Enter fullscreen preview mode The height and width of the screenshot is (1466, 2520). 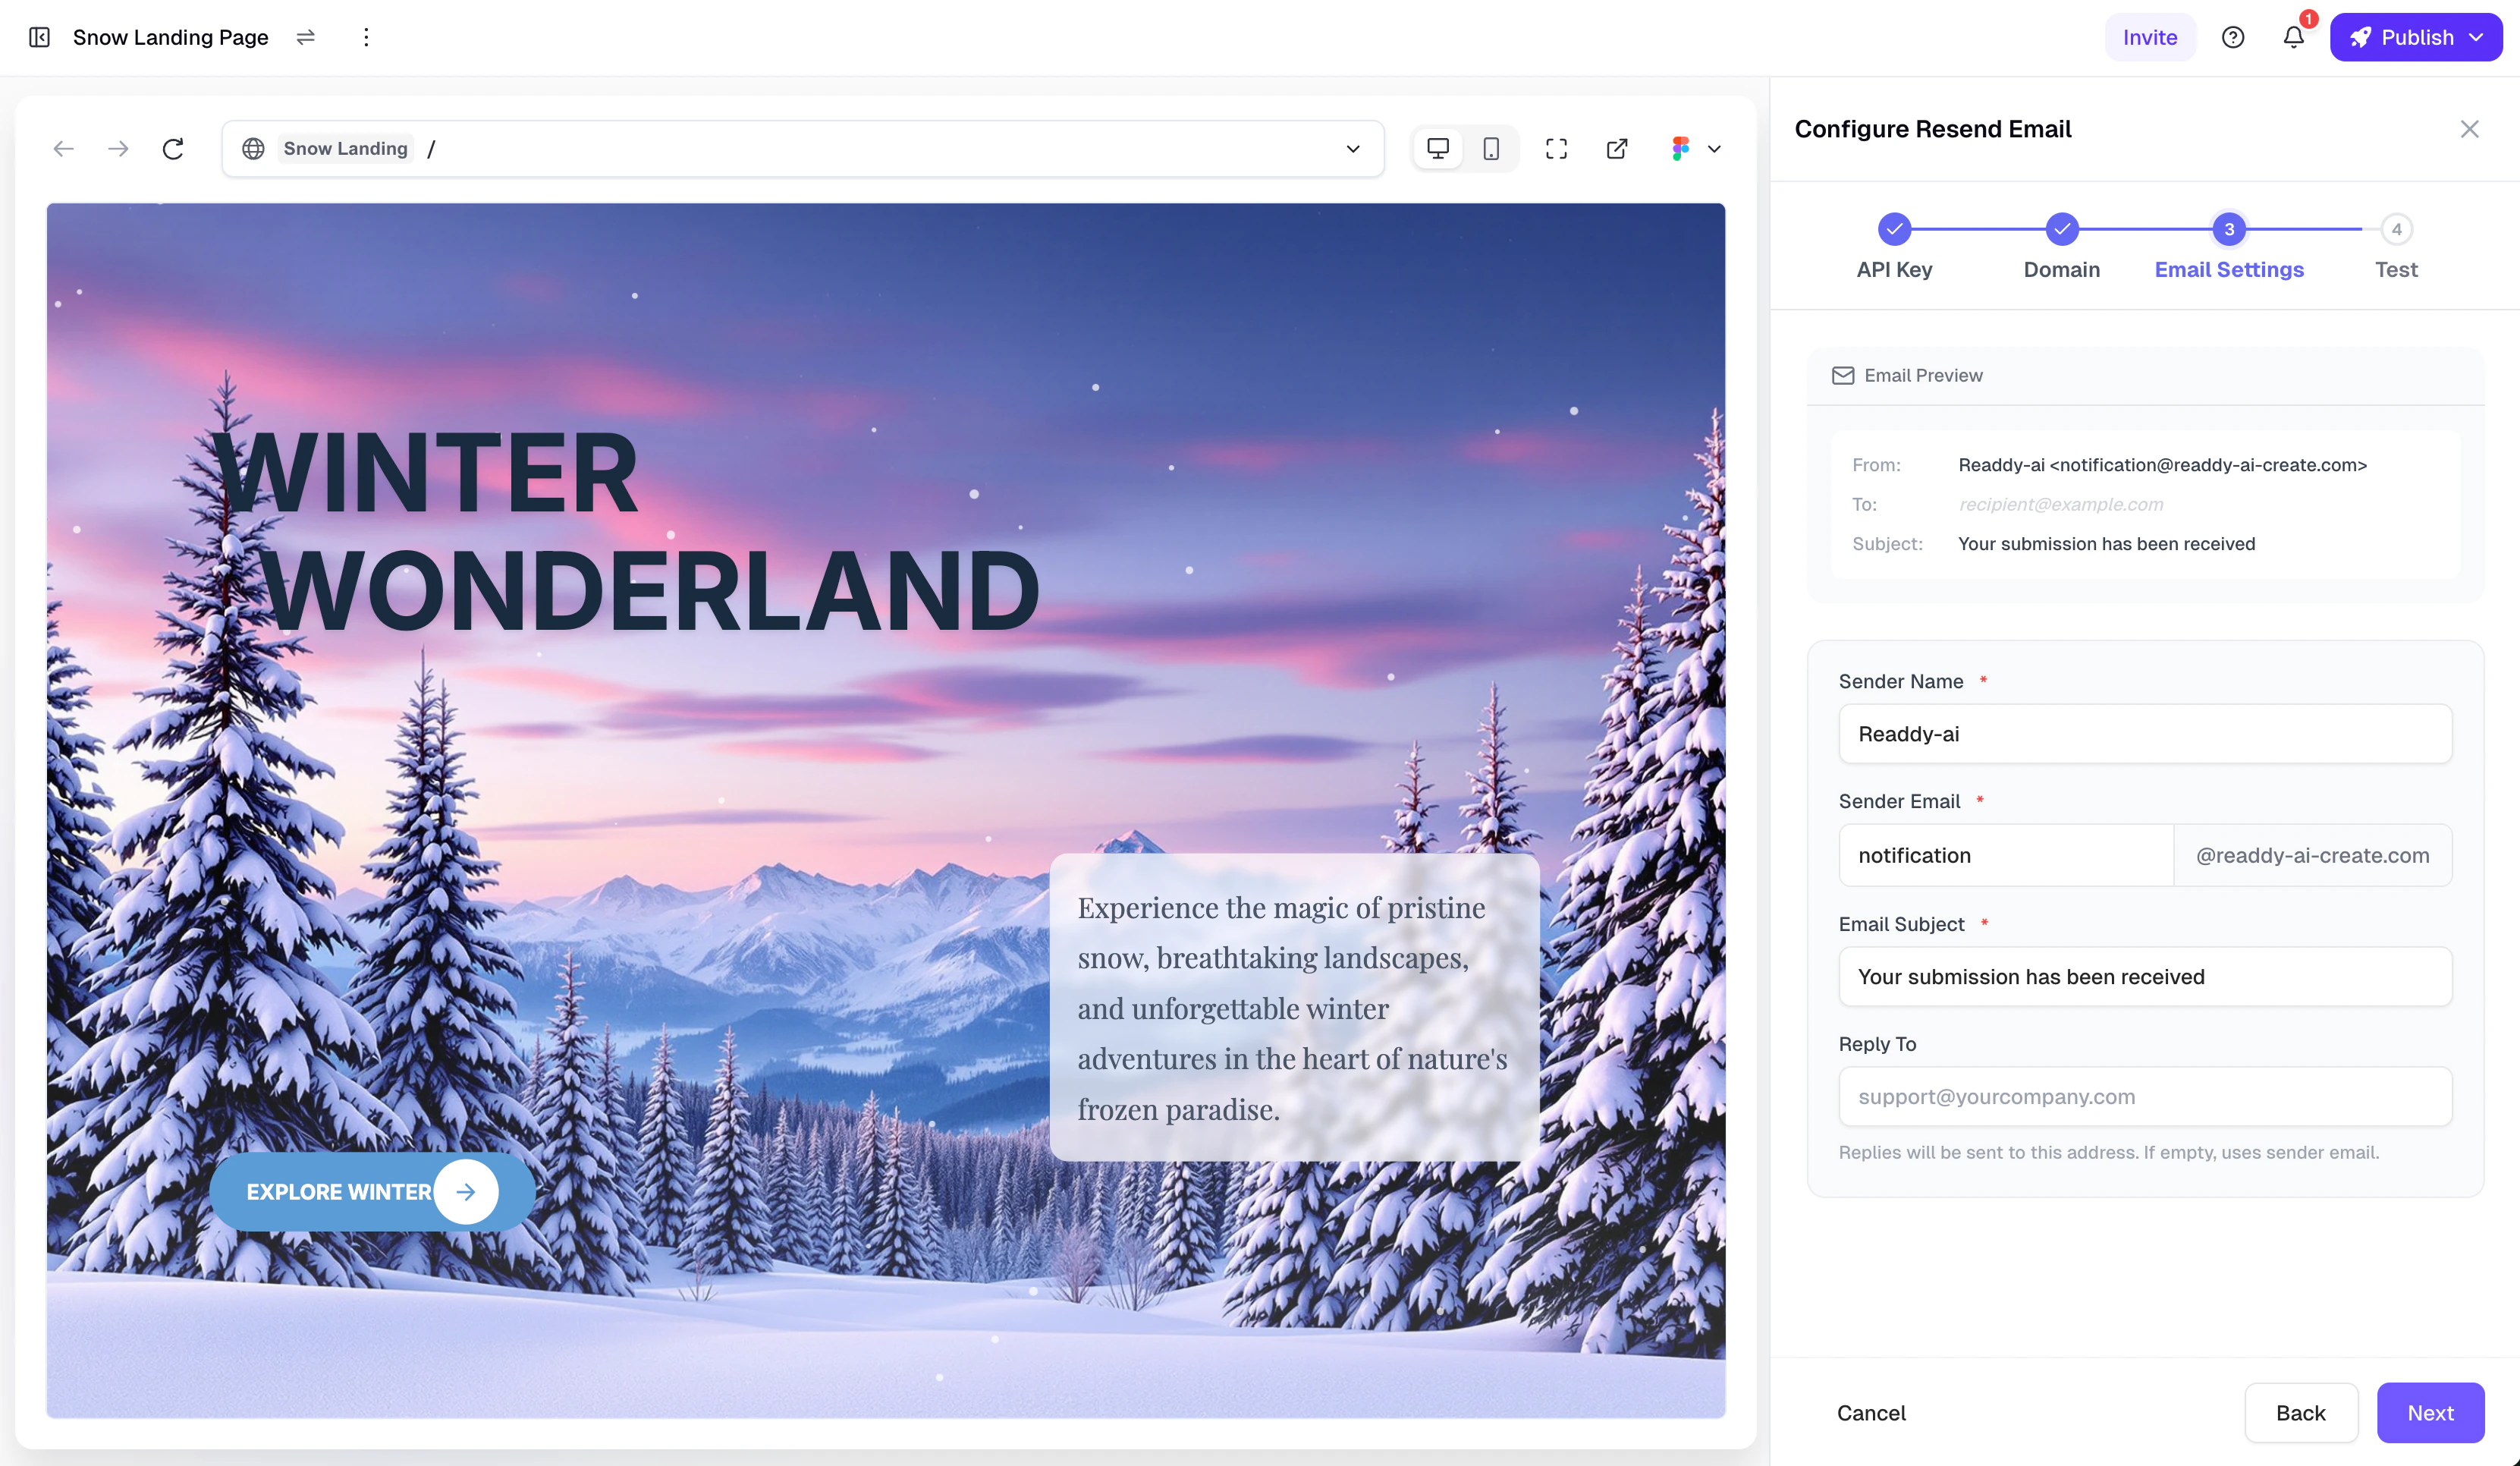pos(1556,148)
